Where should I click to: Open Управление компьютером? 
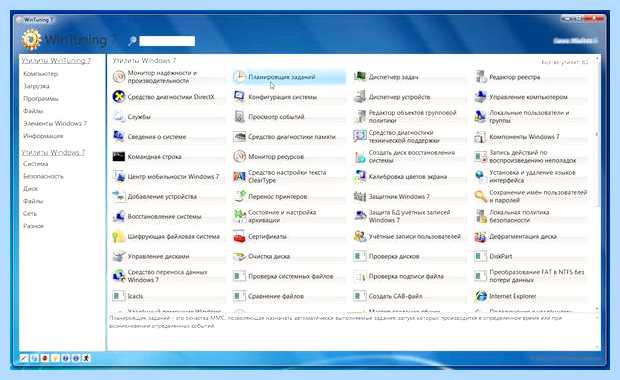[530, 97]
